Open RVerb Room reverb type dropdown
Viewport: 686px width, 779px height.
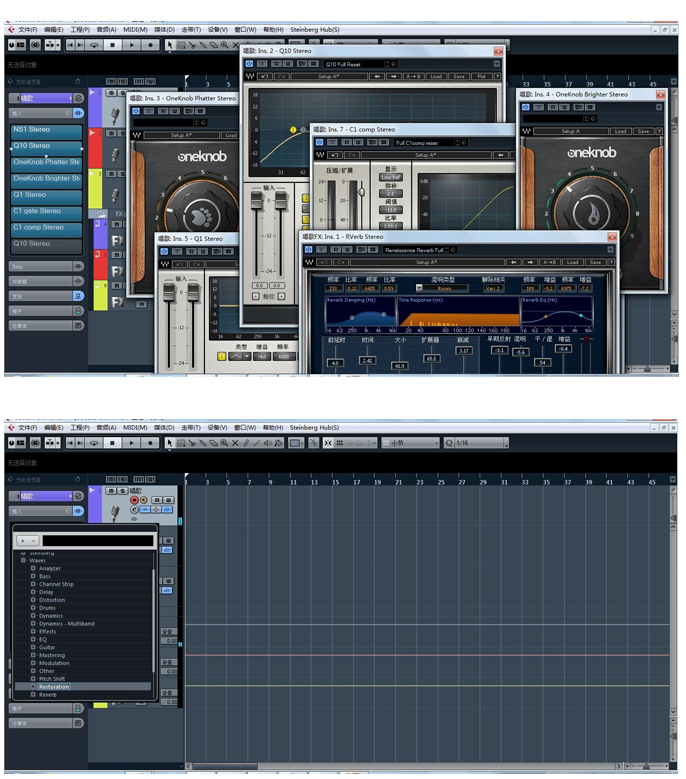(x=419, y=288)
